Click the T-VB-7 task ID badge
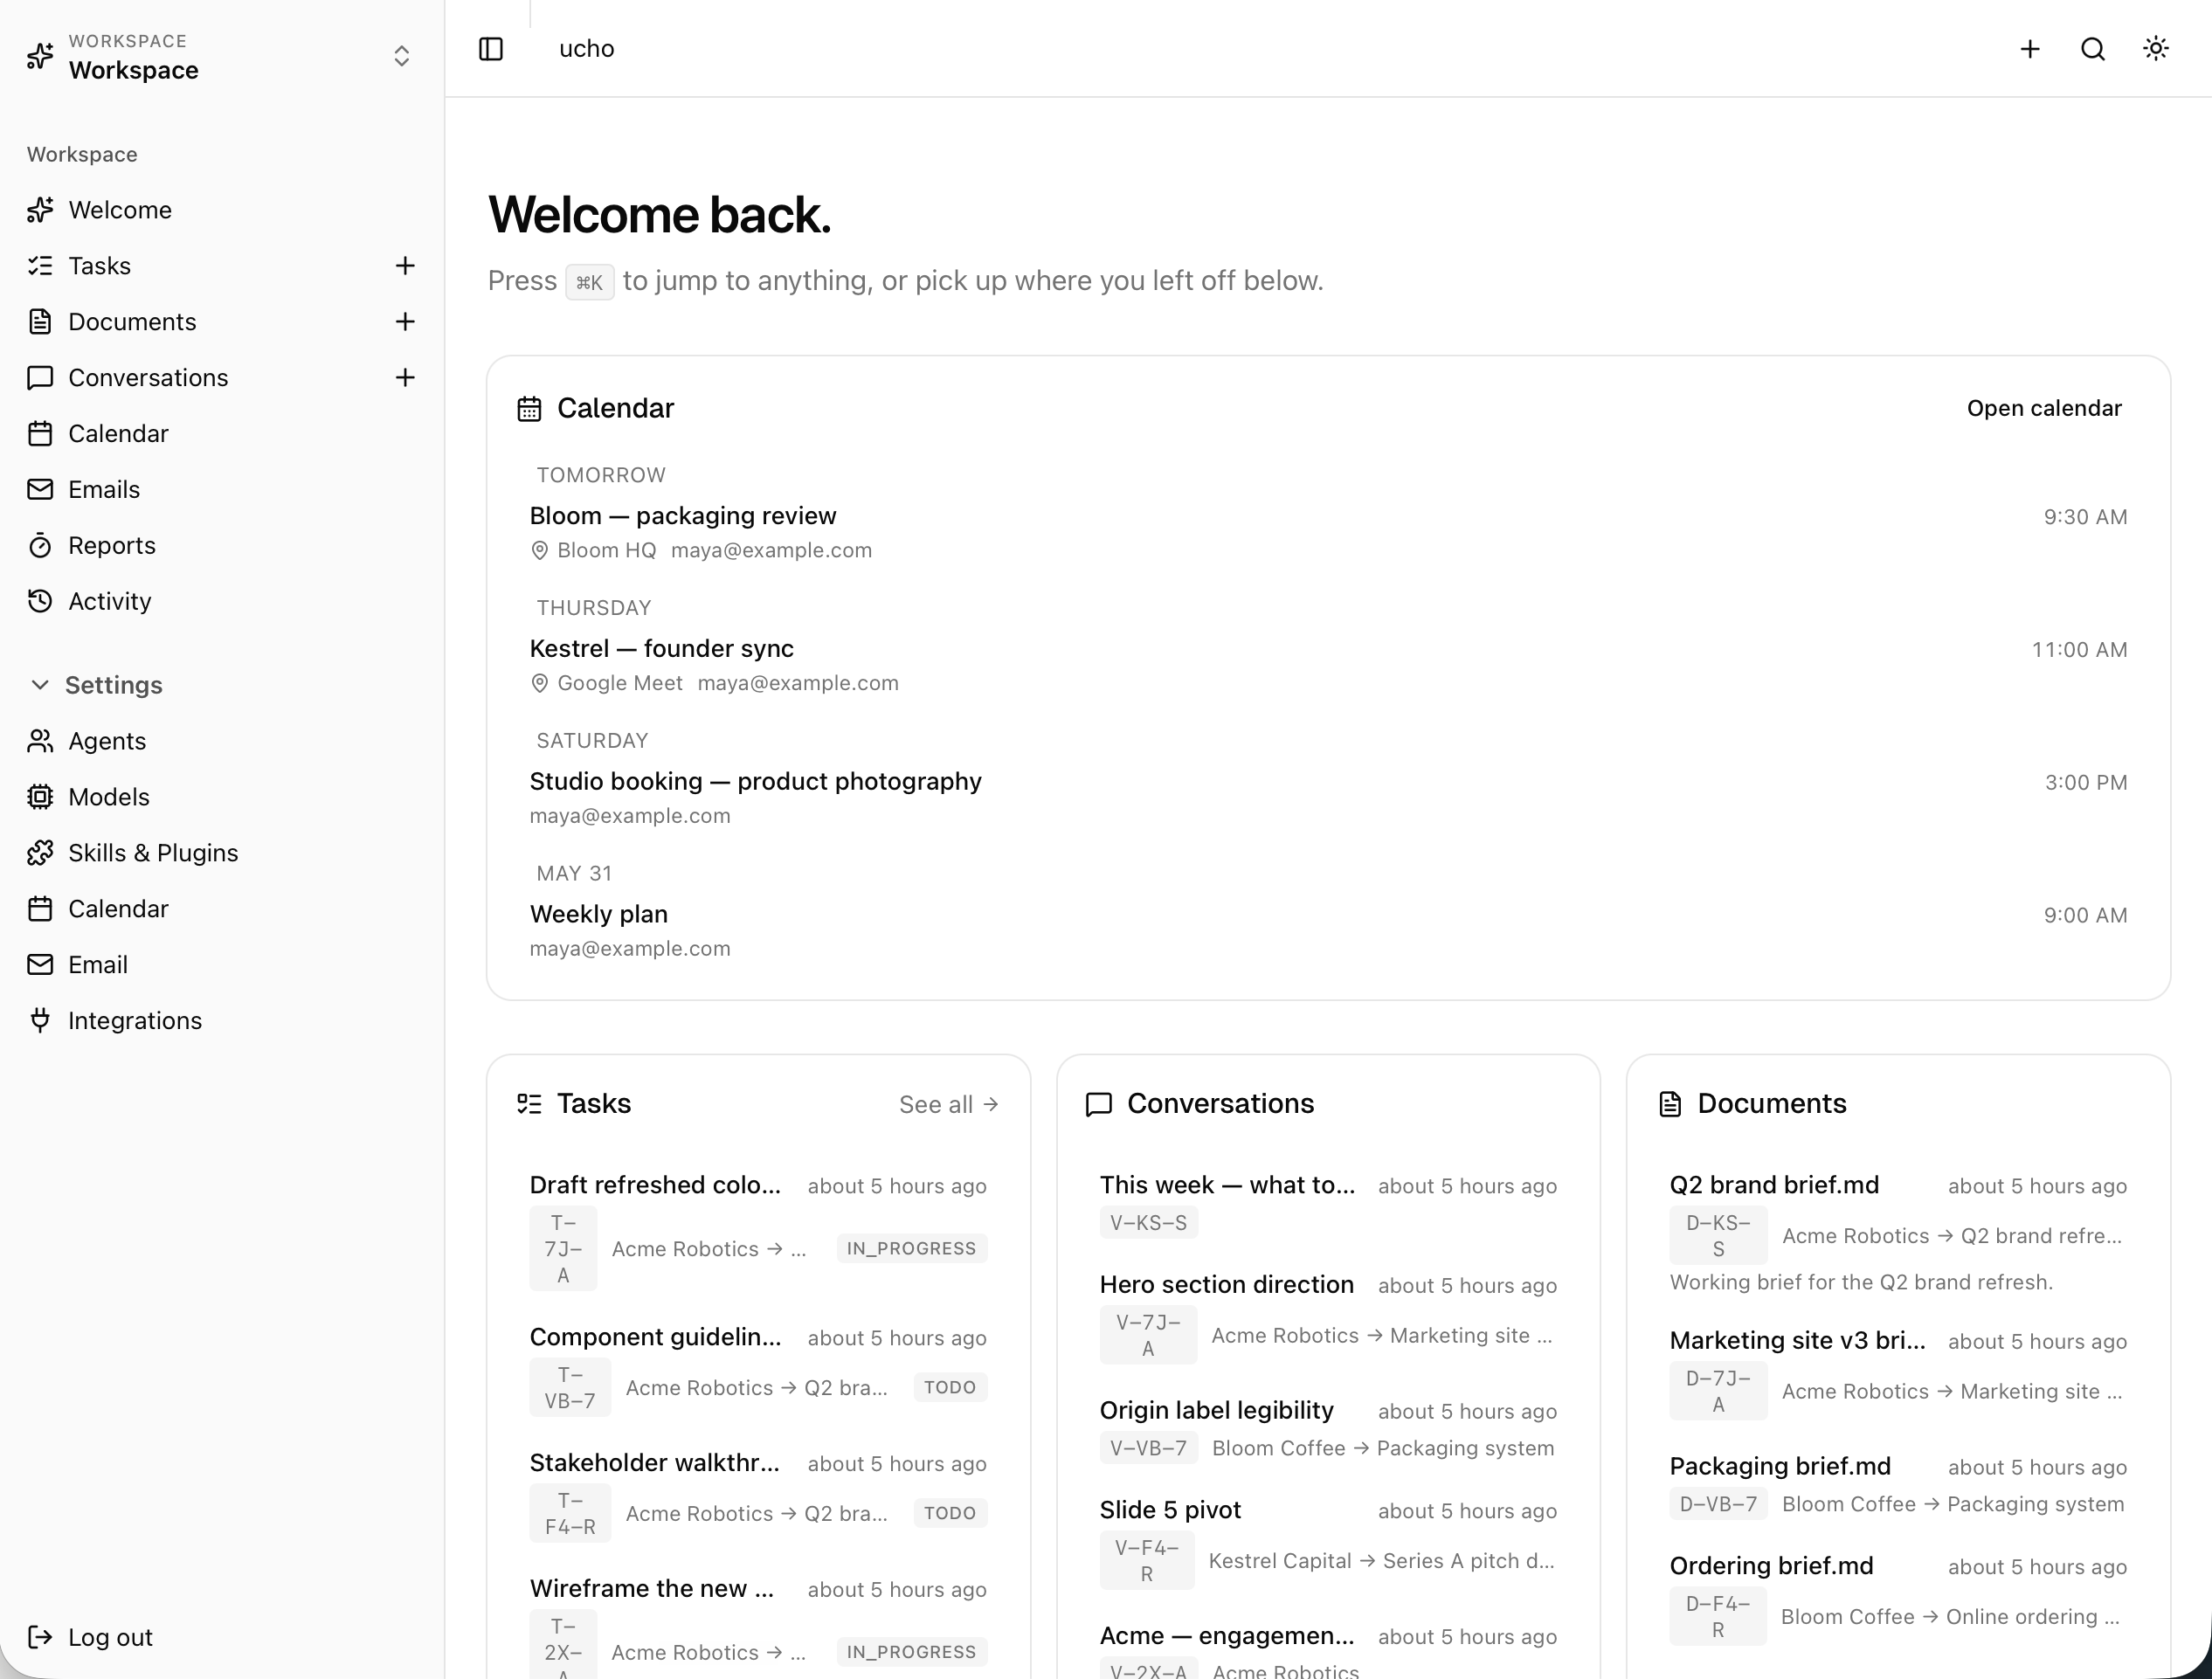Image resolution: width=2212 pixels, height=1679 pixels. 570,1388
